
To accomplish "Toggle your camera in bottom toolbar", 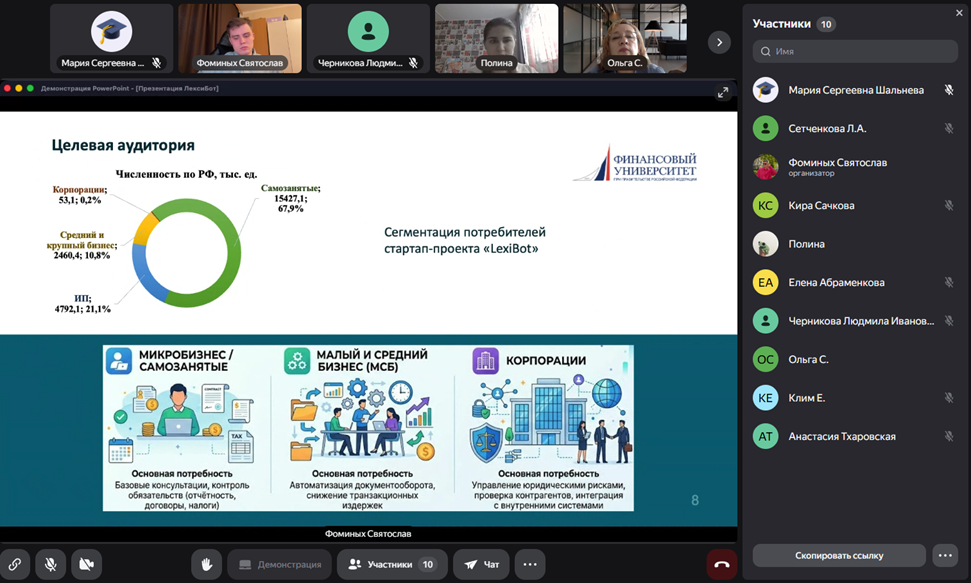I will click(85, 564).
